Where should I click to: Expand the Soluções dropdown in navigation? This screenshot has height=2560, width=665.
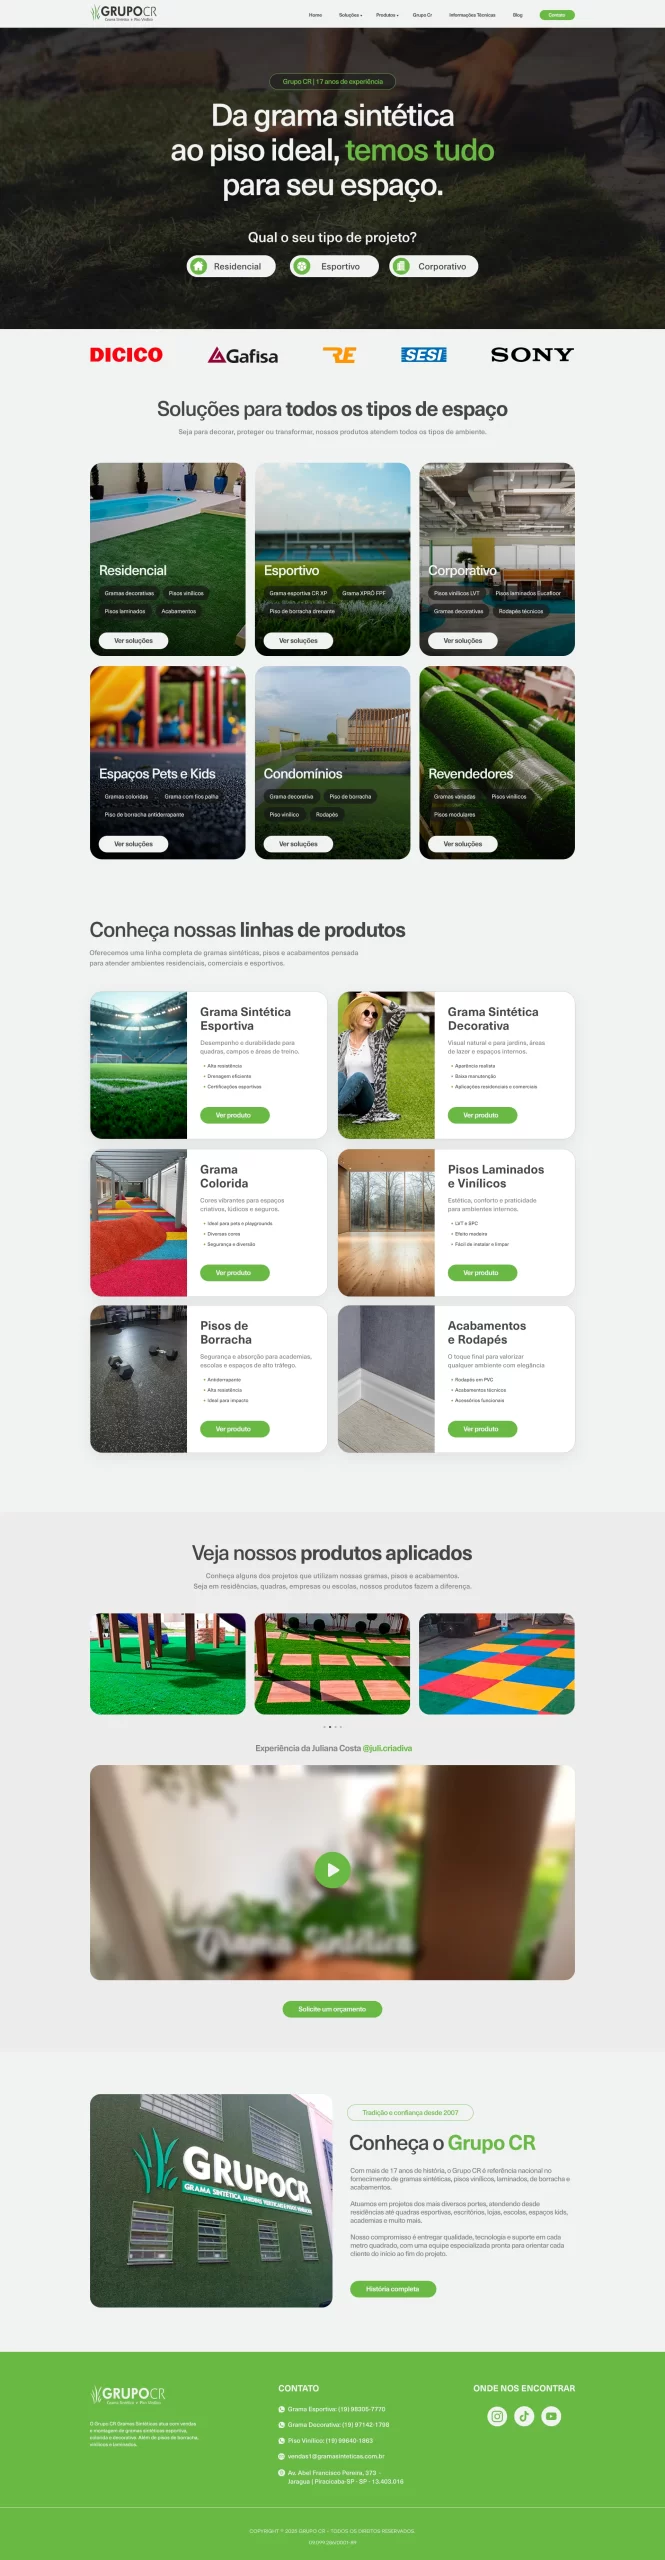(350, 15)
